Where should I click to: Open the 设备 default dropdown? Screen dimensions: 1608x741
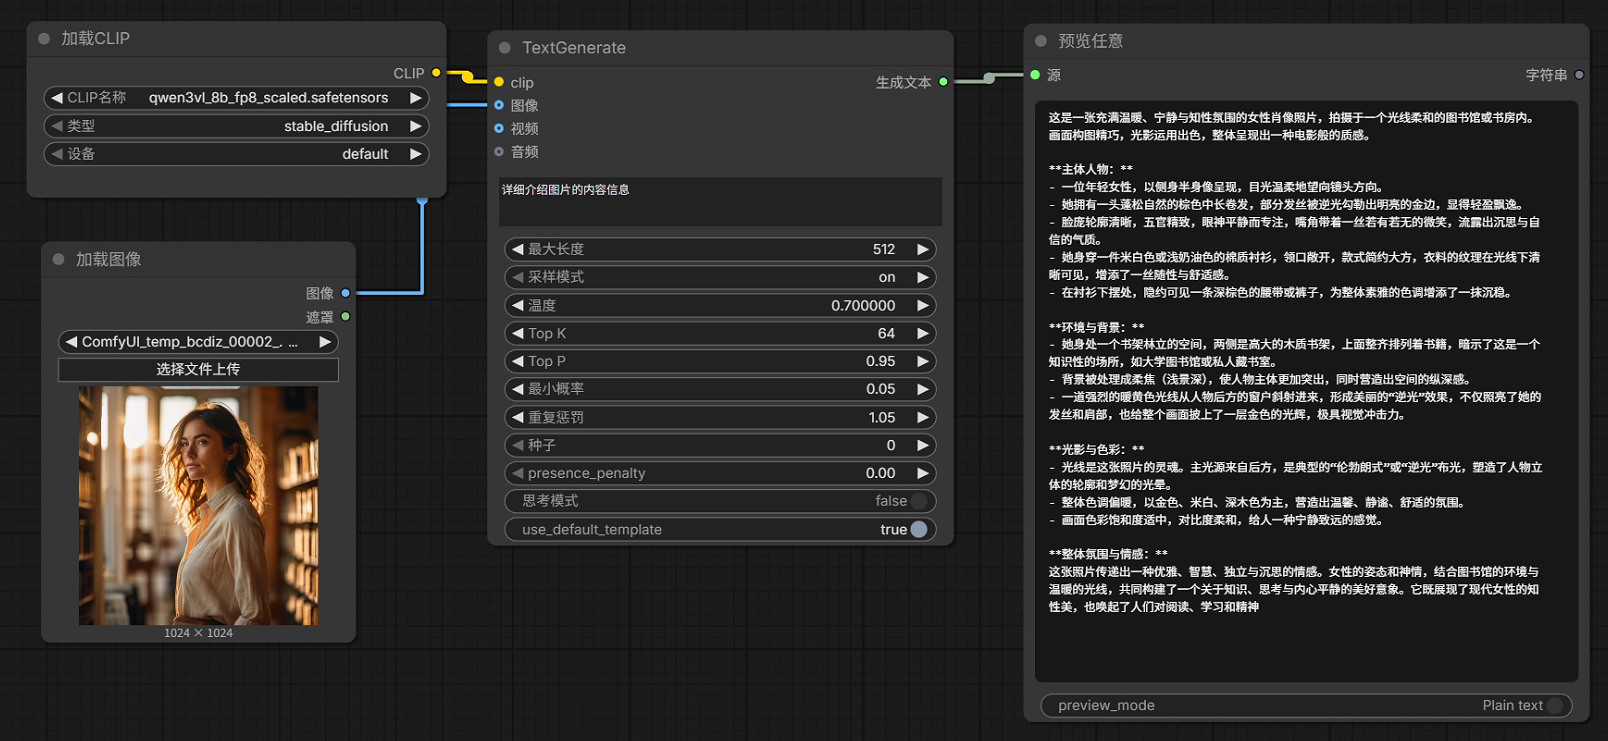click(237, 154)
